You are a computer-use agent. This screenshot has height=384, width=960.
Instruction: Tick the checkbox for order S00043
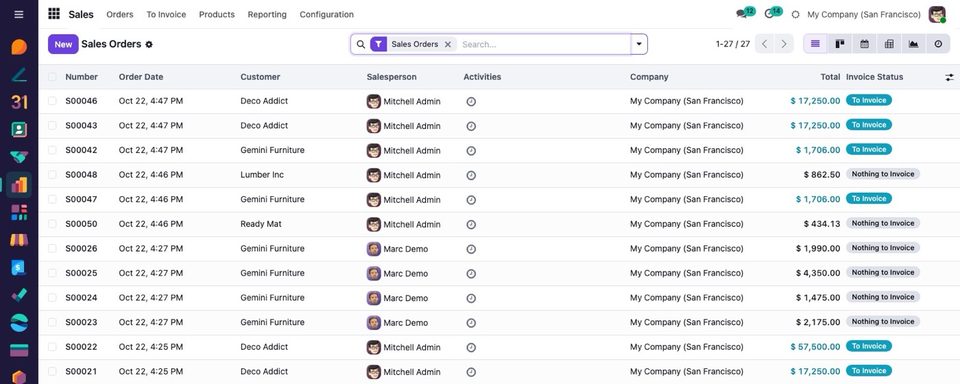point(52,126)
